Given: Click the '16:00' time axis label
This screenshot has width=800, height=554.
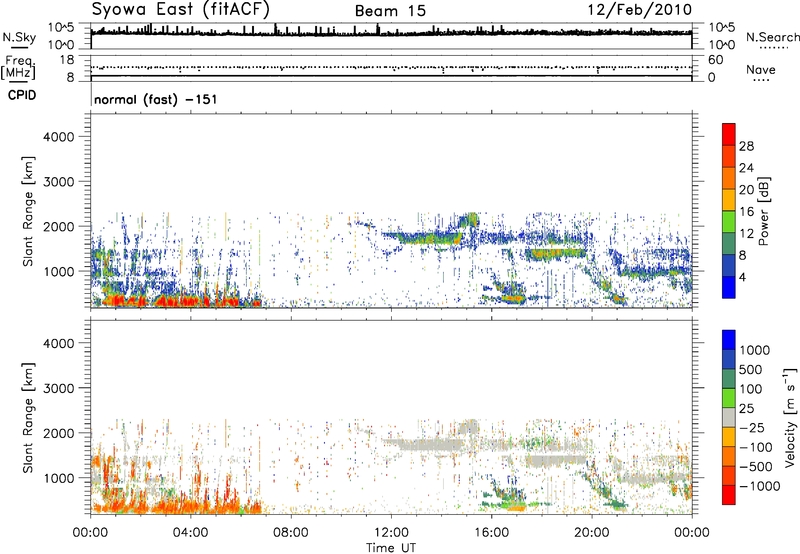Looking at the screenshot, I should point(491,533).
